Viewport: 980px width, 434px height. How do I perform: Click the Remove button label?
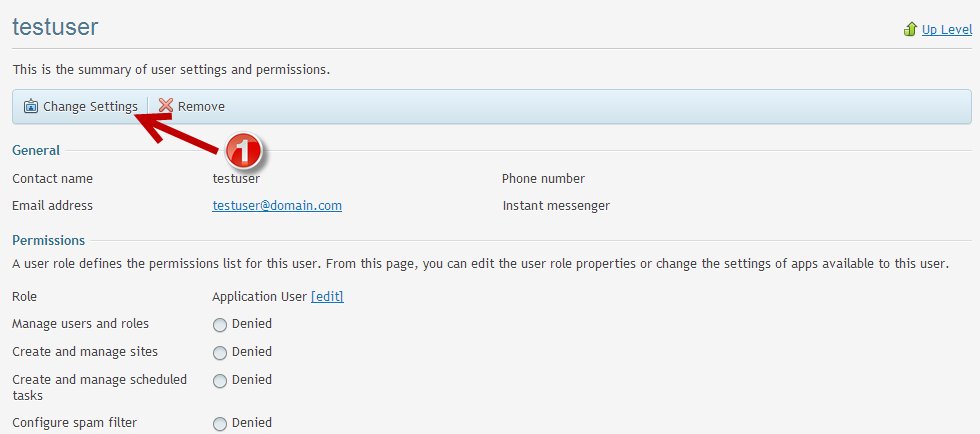tap(201, 106)
